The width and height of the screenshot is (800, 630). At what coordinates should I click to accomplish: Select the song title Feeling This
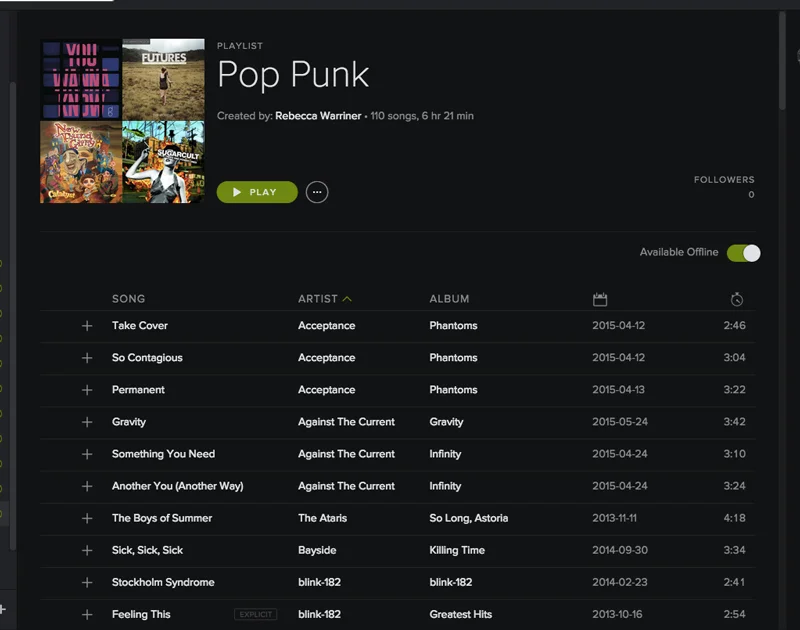[141, 615]
